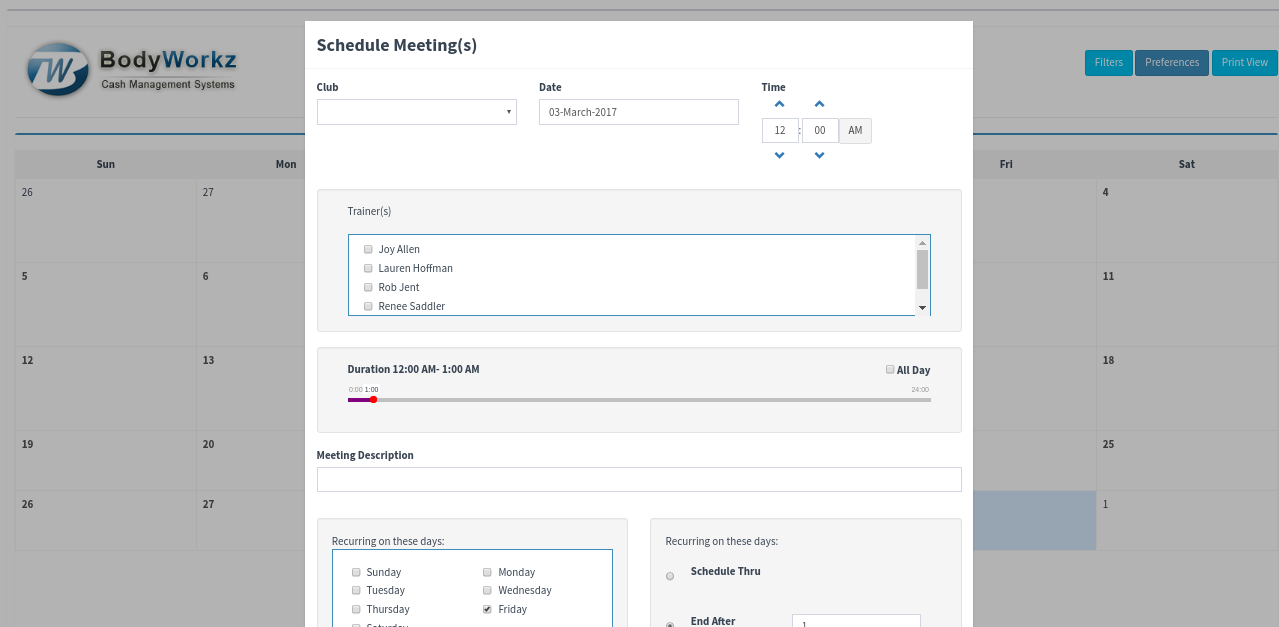Screen dimensions: 1279x627
Task: Increase the hour with the up chevron
Action: coord(780,104)
